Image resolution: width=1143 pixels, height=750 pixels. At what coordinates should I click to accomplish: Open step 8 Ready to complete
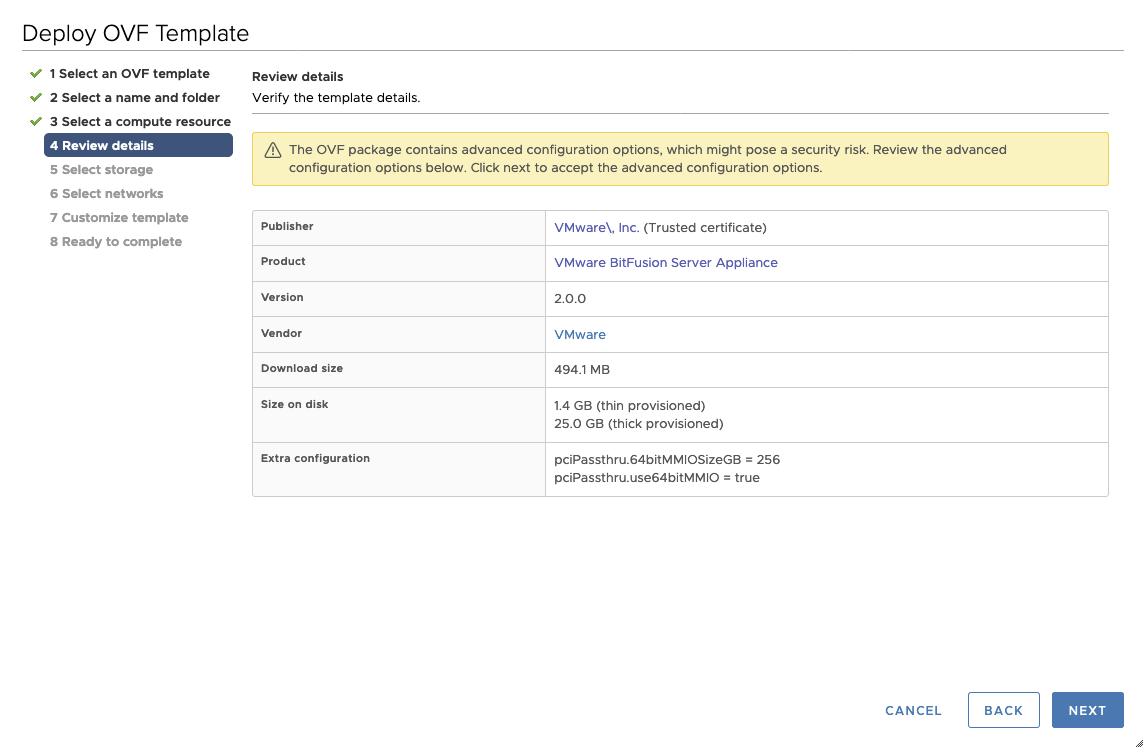click(116, 241)
